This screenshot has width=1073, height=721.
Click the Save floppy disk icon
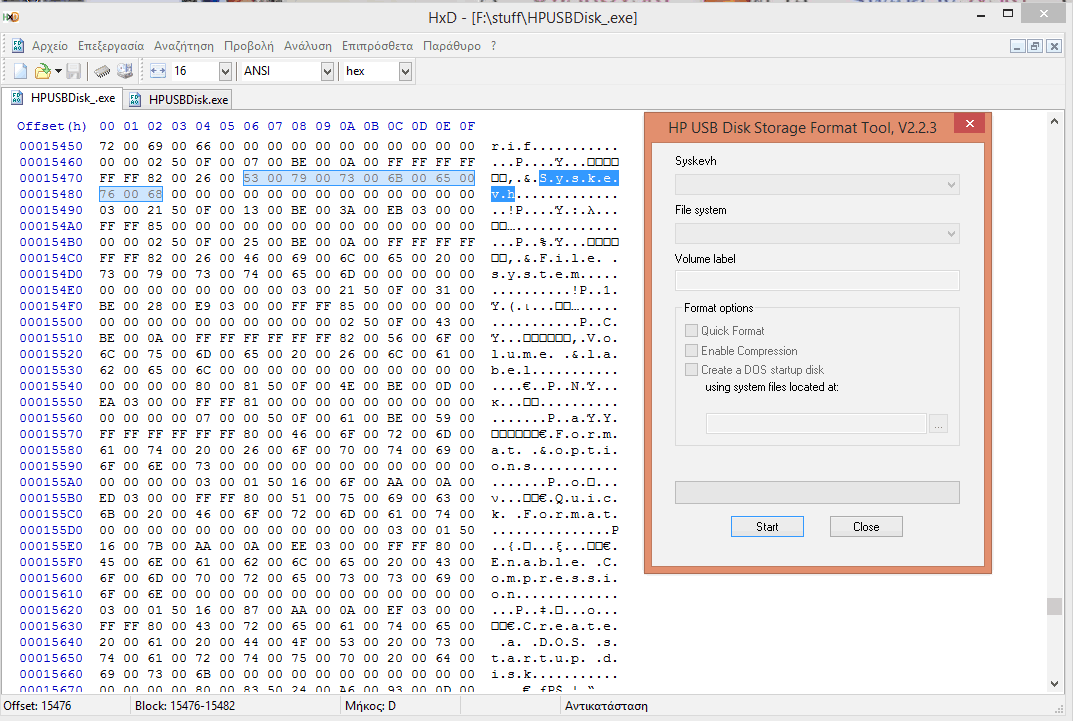pyautogui.click(x=74, y=71)
